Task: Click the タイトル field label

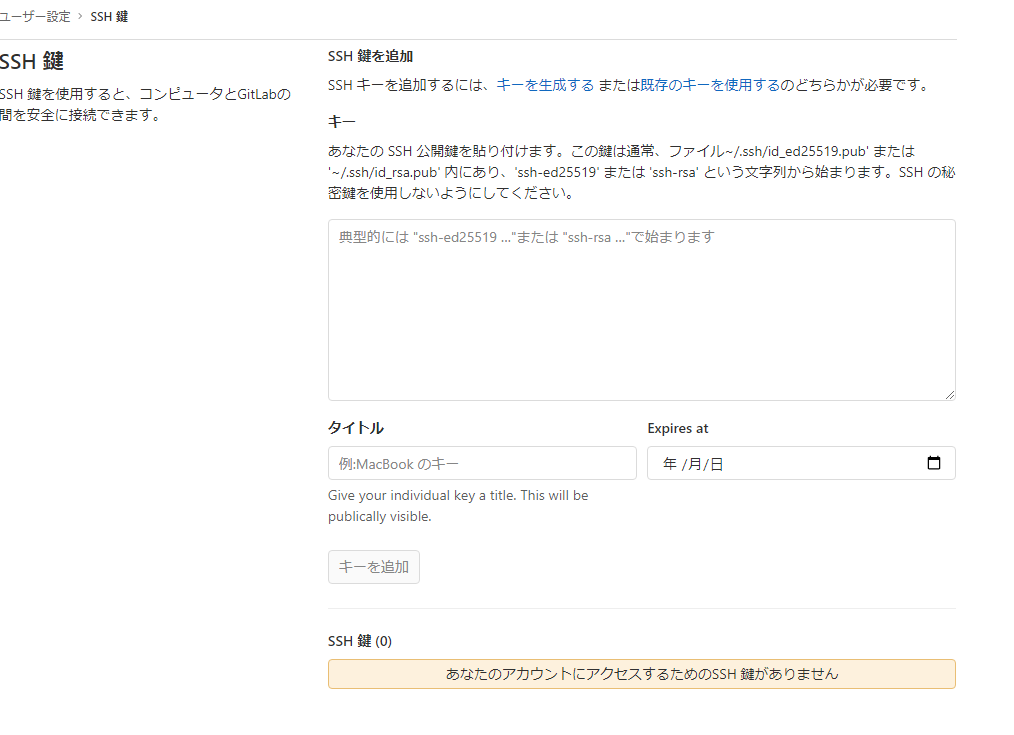Action: pyautogui.click(x=355, y=427)
